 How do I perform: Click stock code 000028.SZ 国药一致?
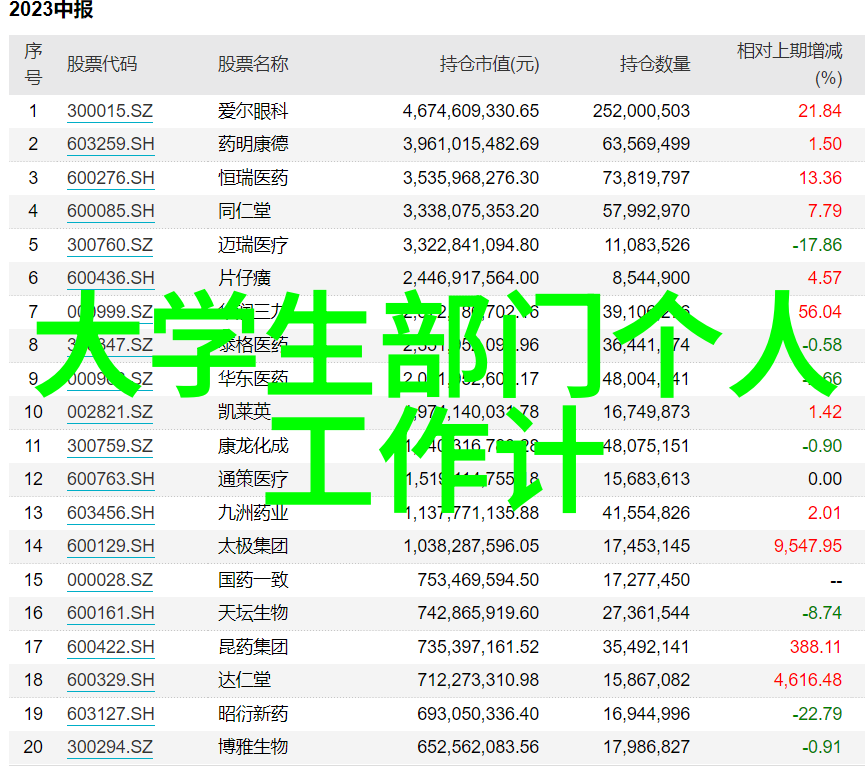110,580
